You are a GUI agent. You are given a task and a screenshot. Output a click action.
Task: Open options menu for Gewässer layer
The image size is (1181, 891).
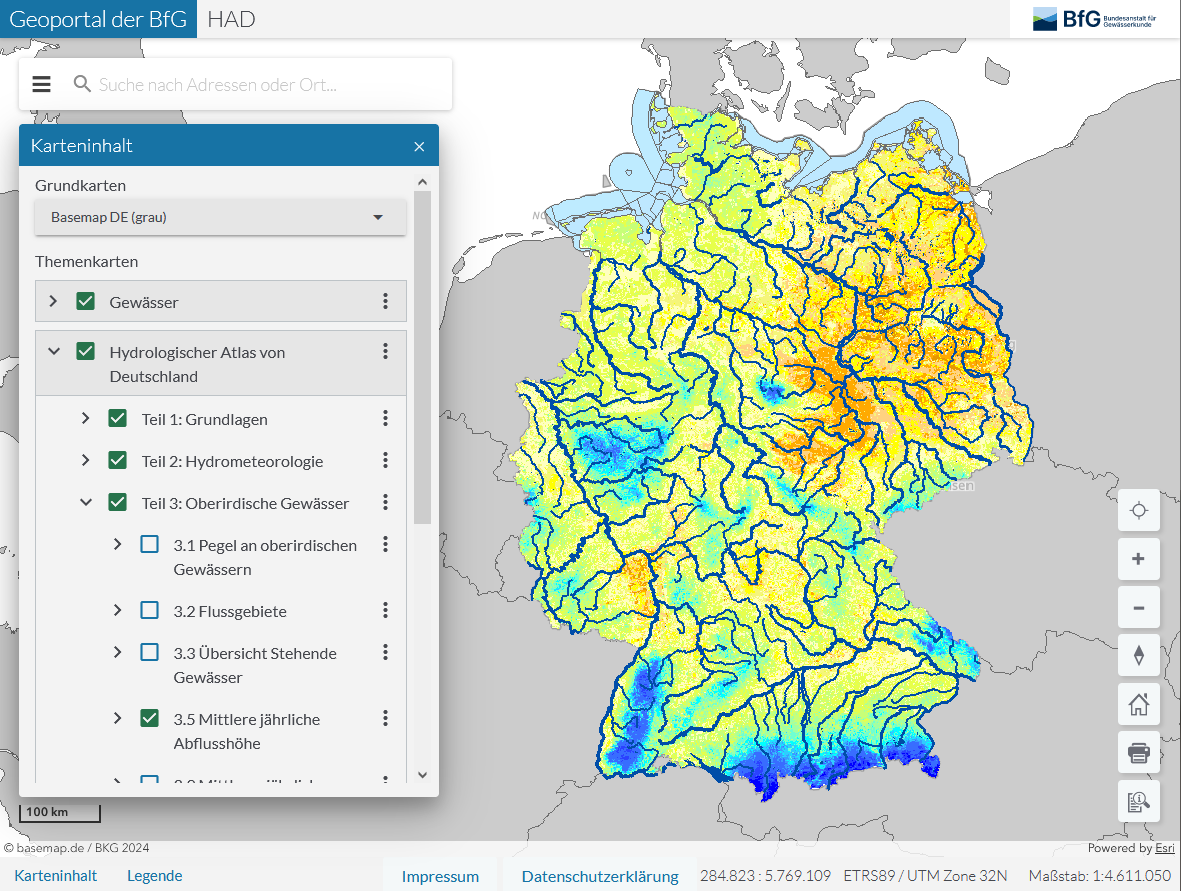(x=385, y=301)
